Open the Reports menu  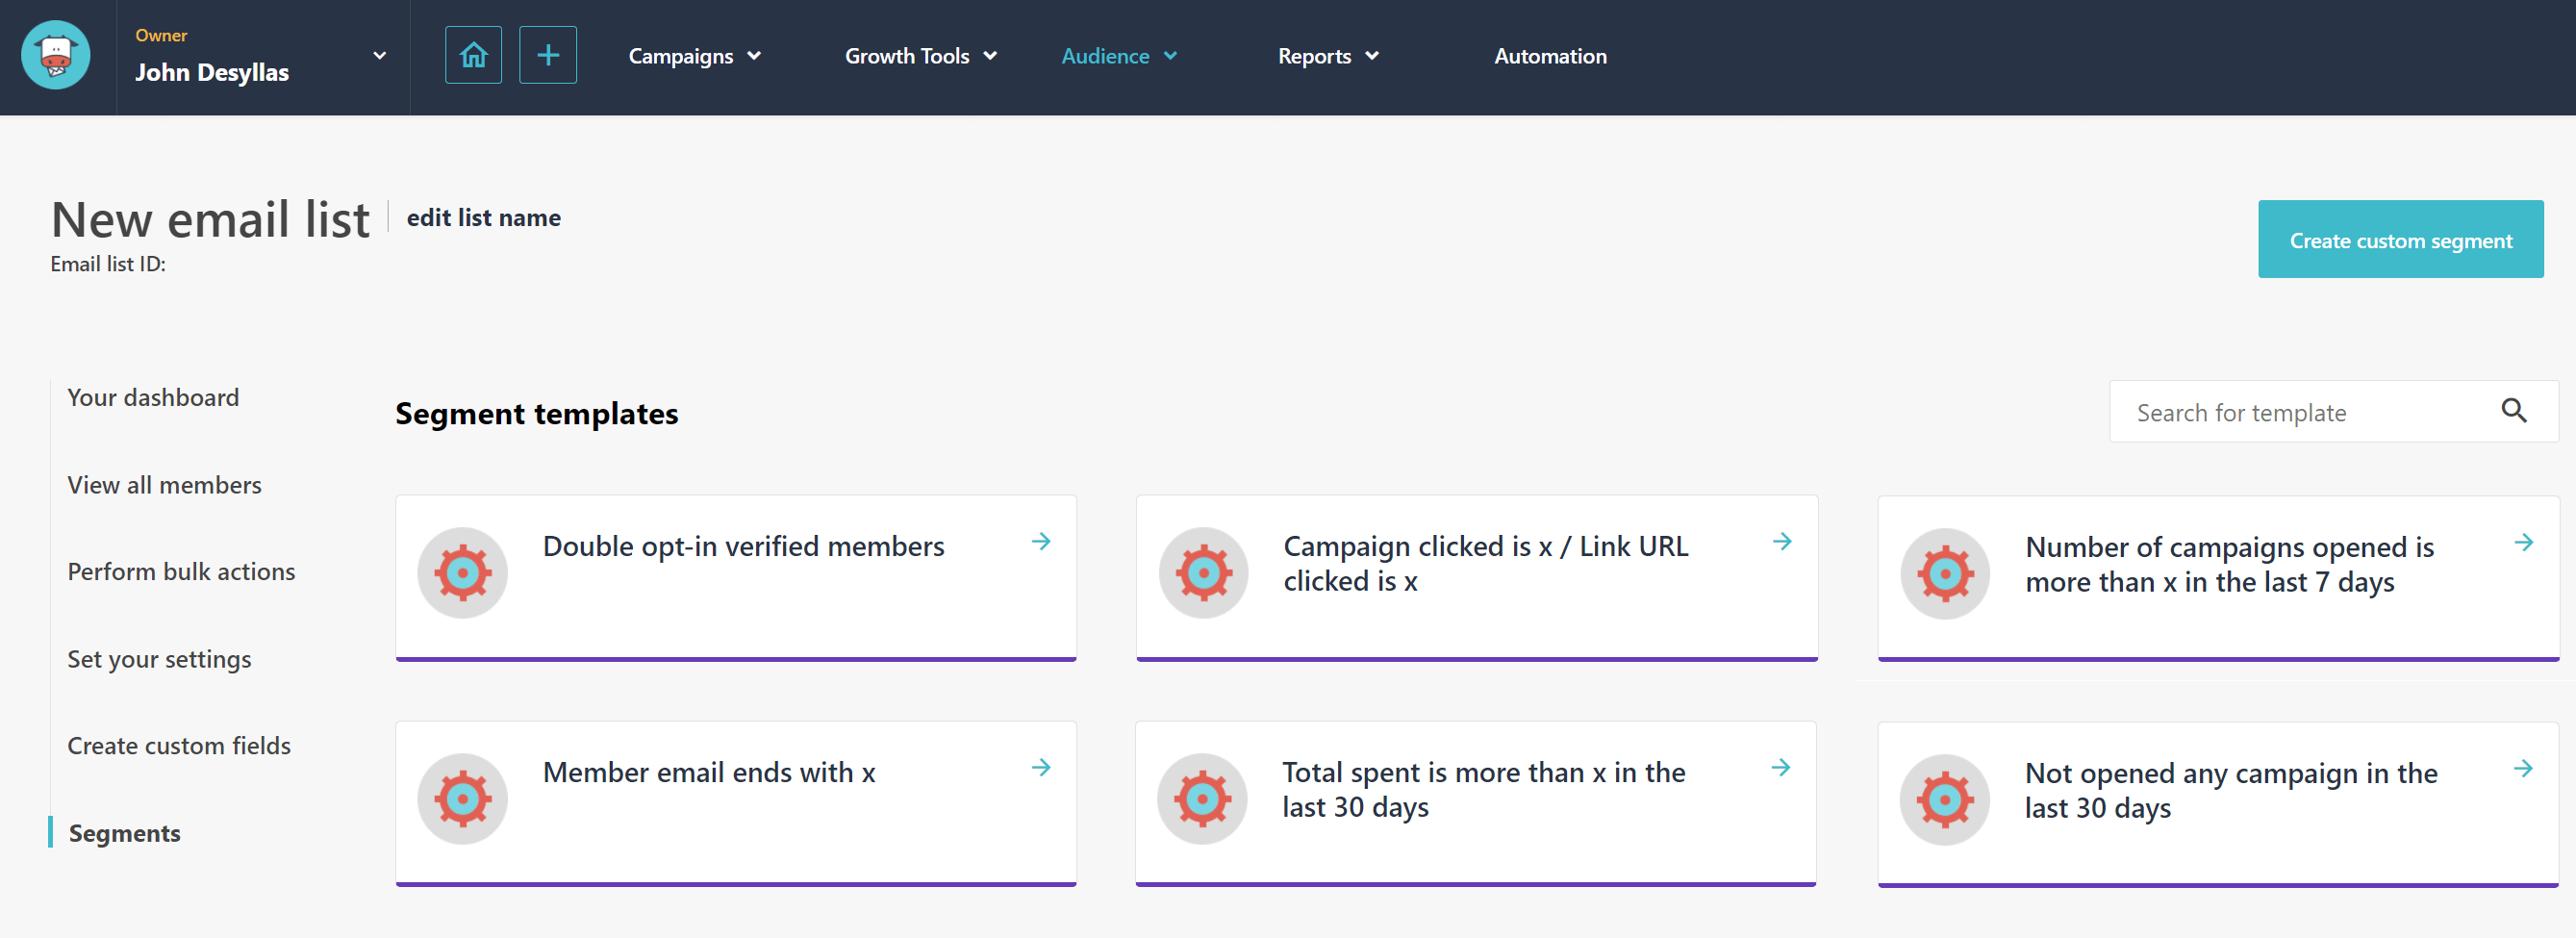click(1327, 56)
